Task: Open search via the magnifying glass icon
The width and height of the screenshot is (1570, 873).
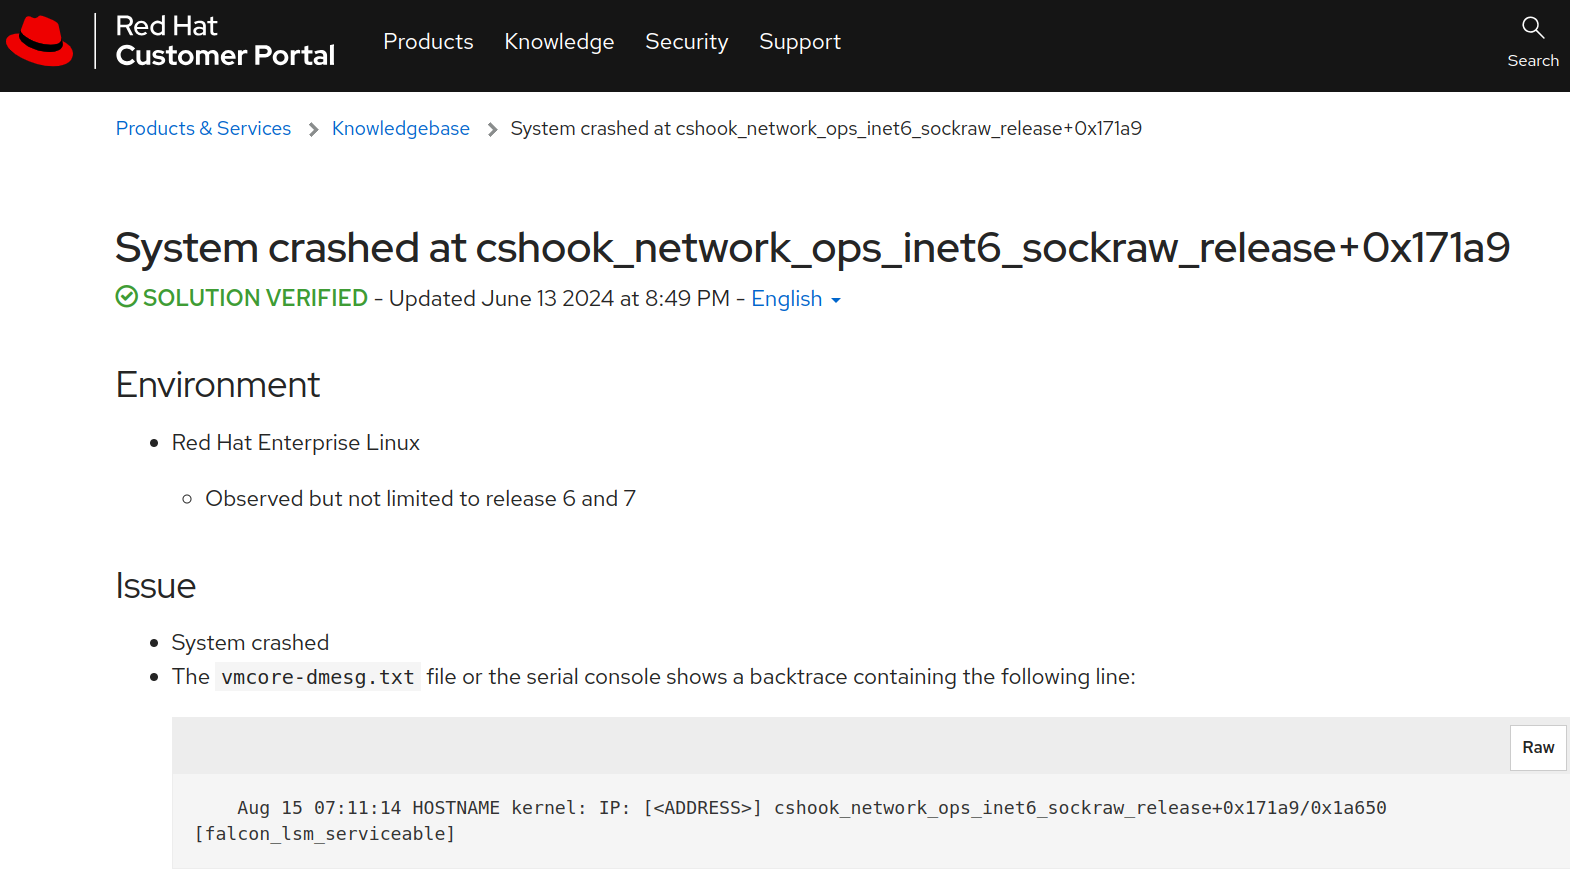Action: [1532, 27]
